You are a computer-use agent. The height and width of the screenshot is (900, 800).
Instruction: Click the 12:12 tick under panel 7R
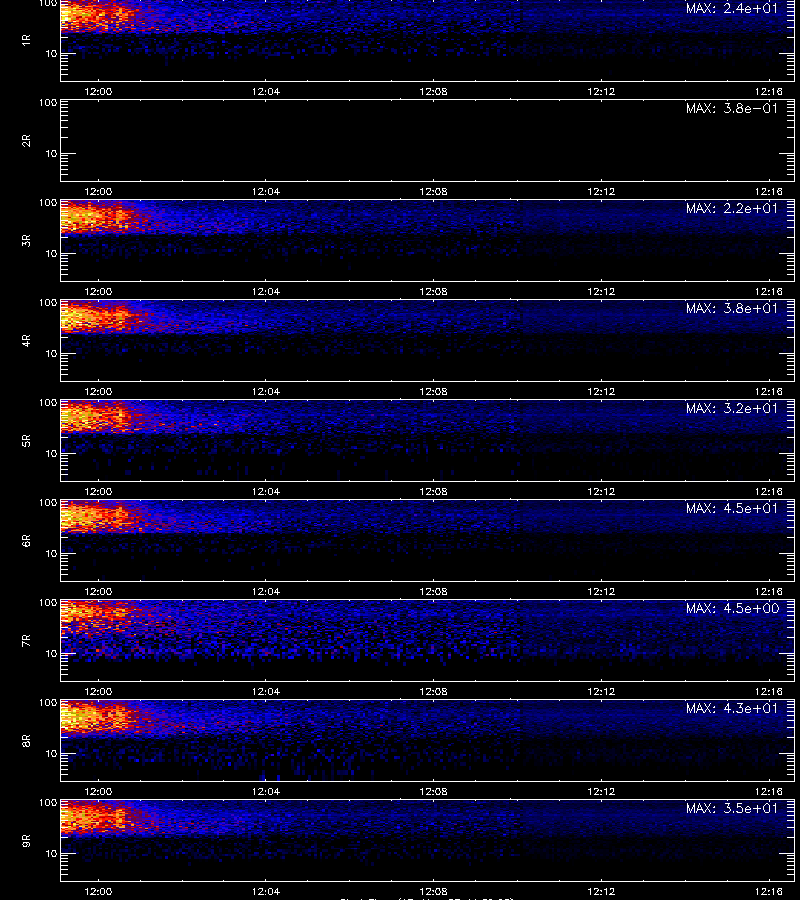[x=601, y=692]
